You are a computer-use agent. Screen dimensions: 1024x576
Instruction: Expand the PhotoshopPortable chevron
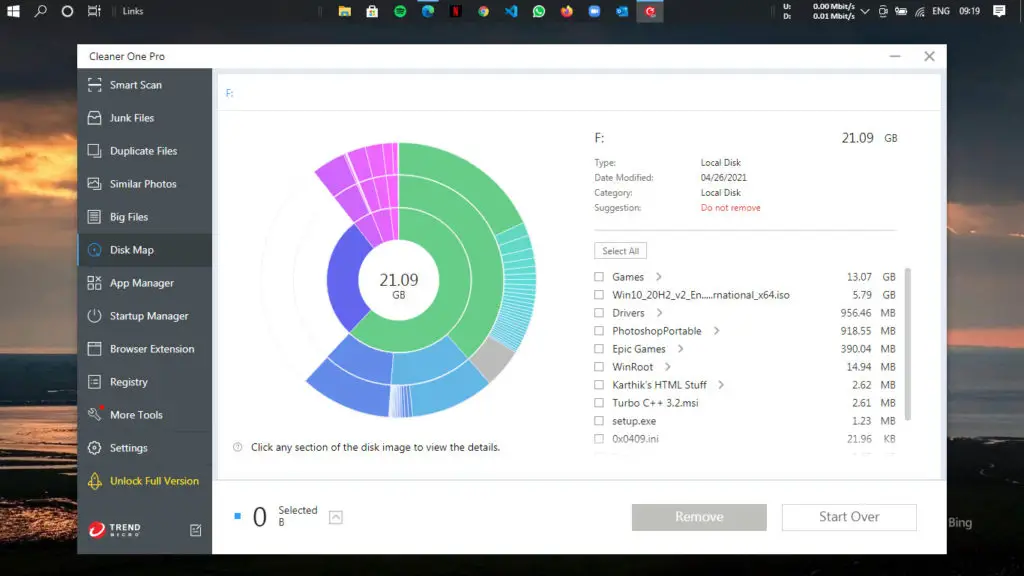point(716,331)
